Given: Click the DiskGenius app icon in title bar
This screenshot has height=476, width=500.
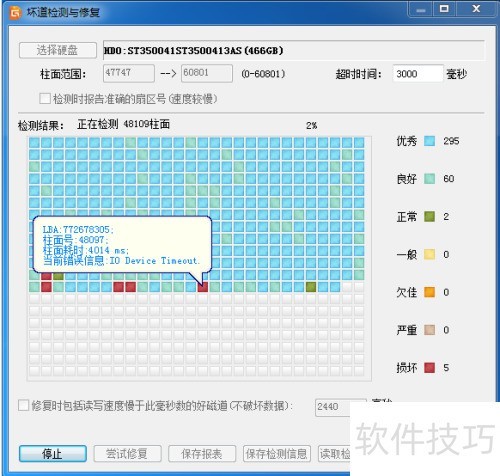Looking at the screenshot, I should click(x=16, y=12).
